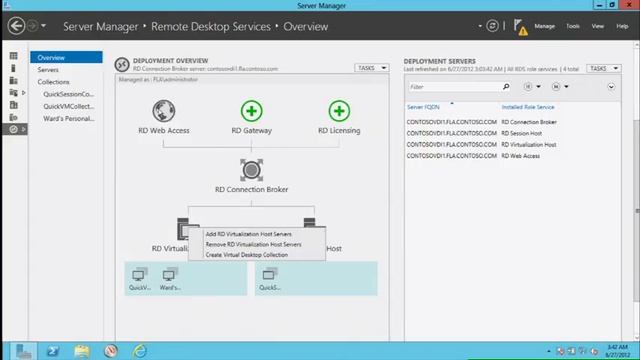Screen dimensions: 640x360
Task: Select the RD Connection Broker server row
Action: click(513, 122)
